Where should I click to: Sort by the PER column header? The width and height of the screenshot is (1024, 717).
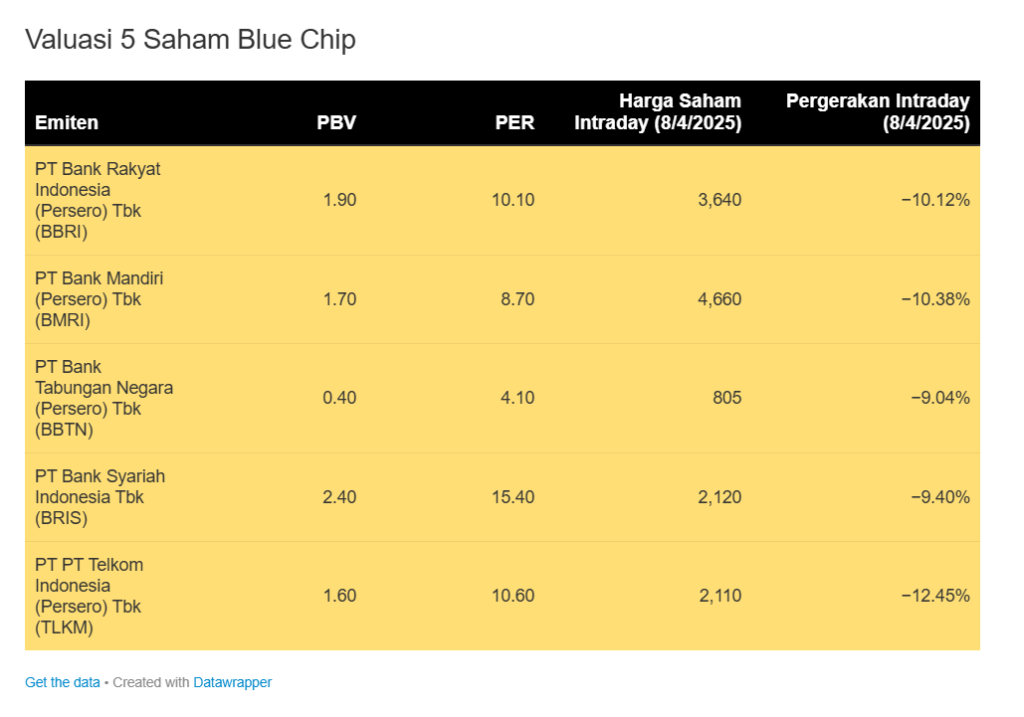(515, 122)
